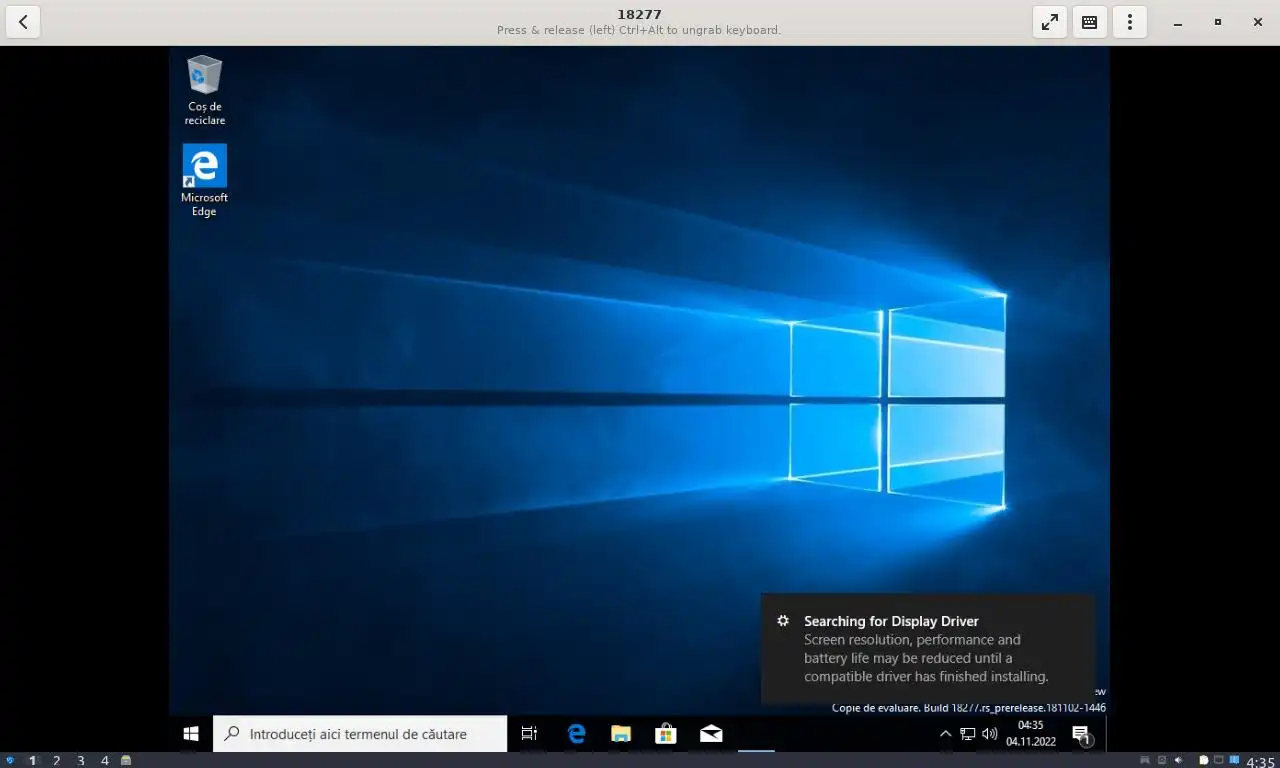
Task: Click the Windows clock showing 04:35
Action: point(1030,734)
